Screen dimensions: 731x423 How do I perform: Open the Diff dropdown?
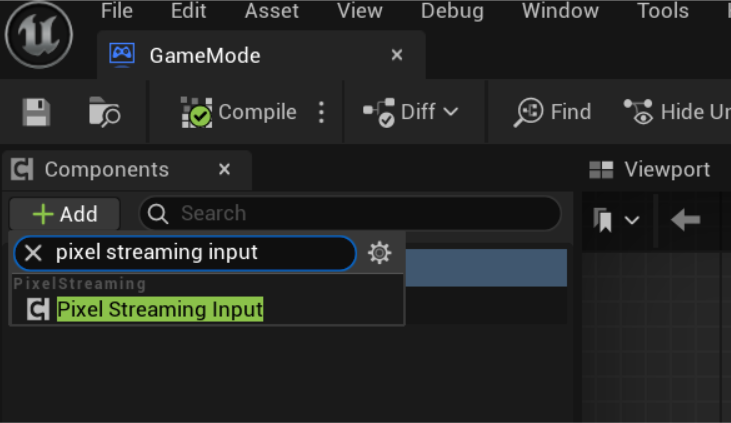411,112
